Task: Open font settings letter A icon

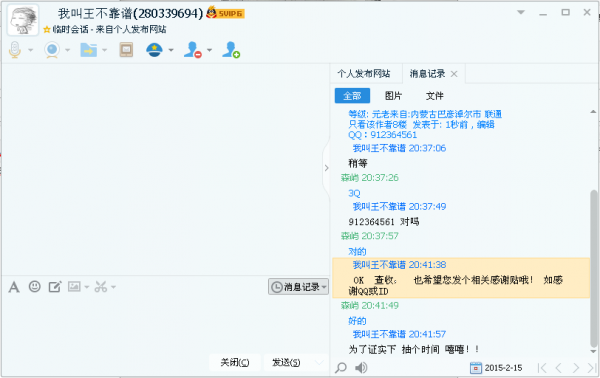Action: click(14, 287)
